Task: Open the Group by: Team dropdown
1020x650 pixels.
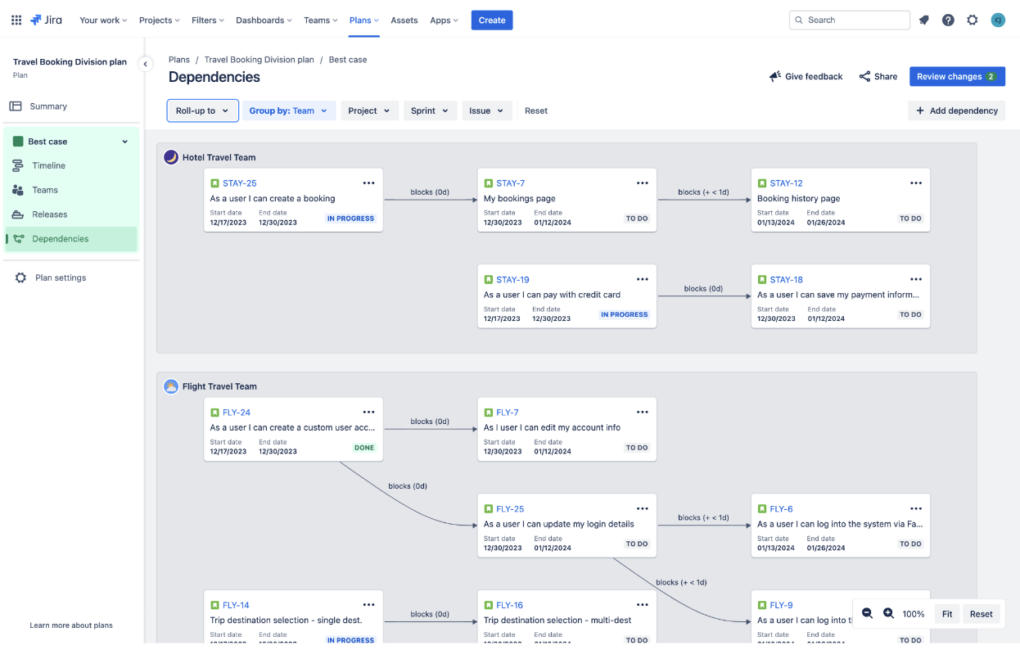Action: tap(288, 111)
